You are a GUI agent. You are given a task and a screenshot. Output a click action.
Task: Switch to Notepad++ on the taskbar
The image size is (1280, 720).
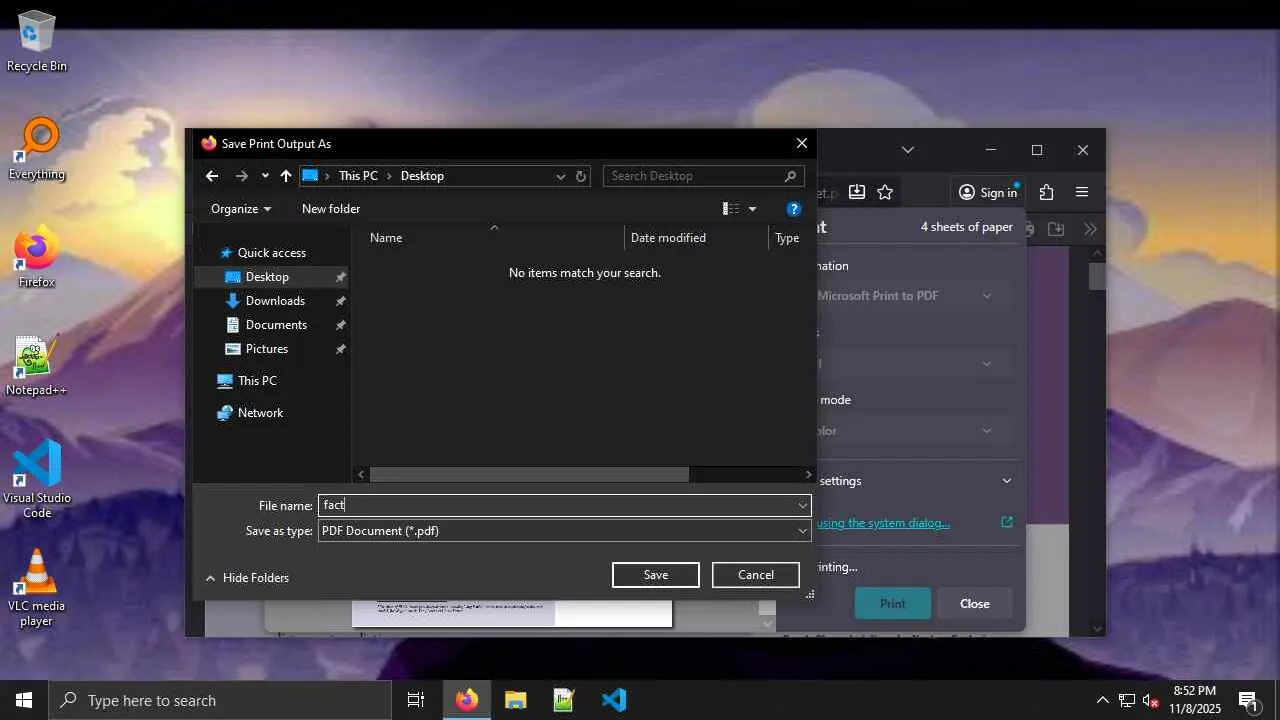(x=564, y=700)
